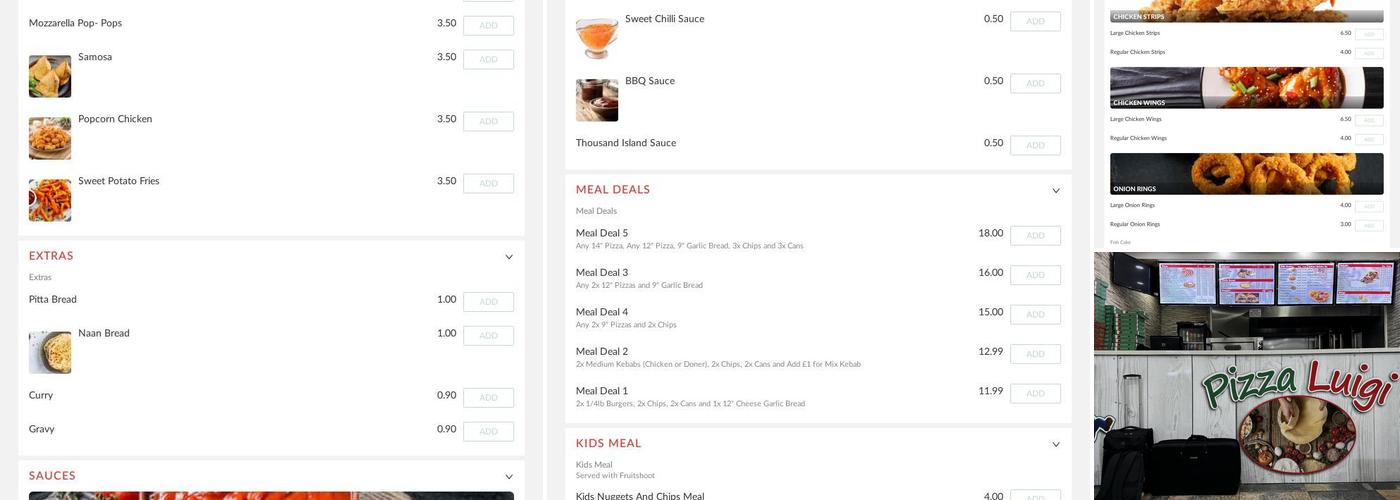Click the Naan Bread thumbnail
This screenshot has width=1400, height=500.
[x=50, y=352]
